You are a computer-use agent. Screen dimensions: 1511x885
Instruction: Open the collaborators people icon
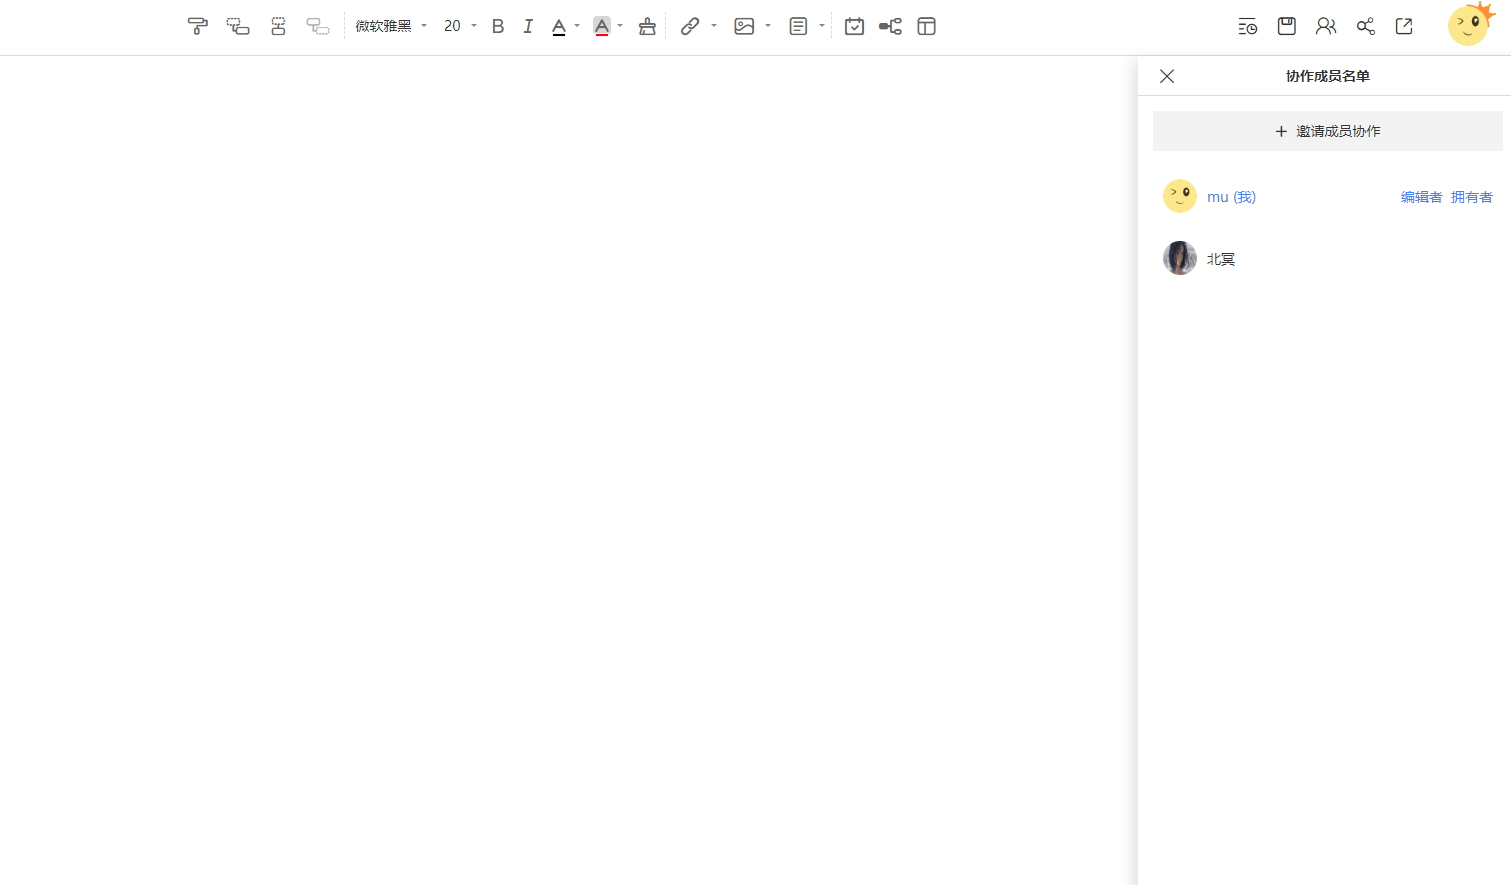point(1326,27)
